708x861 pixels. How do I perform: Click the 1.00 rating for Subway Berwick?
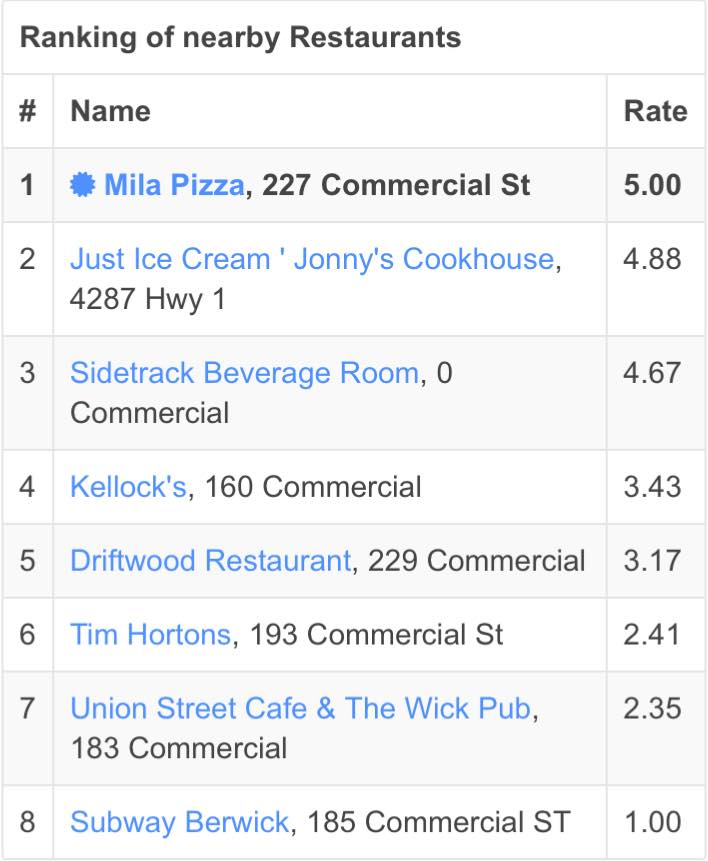(x=653, y=823)
